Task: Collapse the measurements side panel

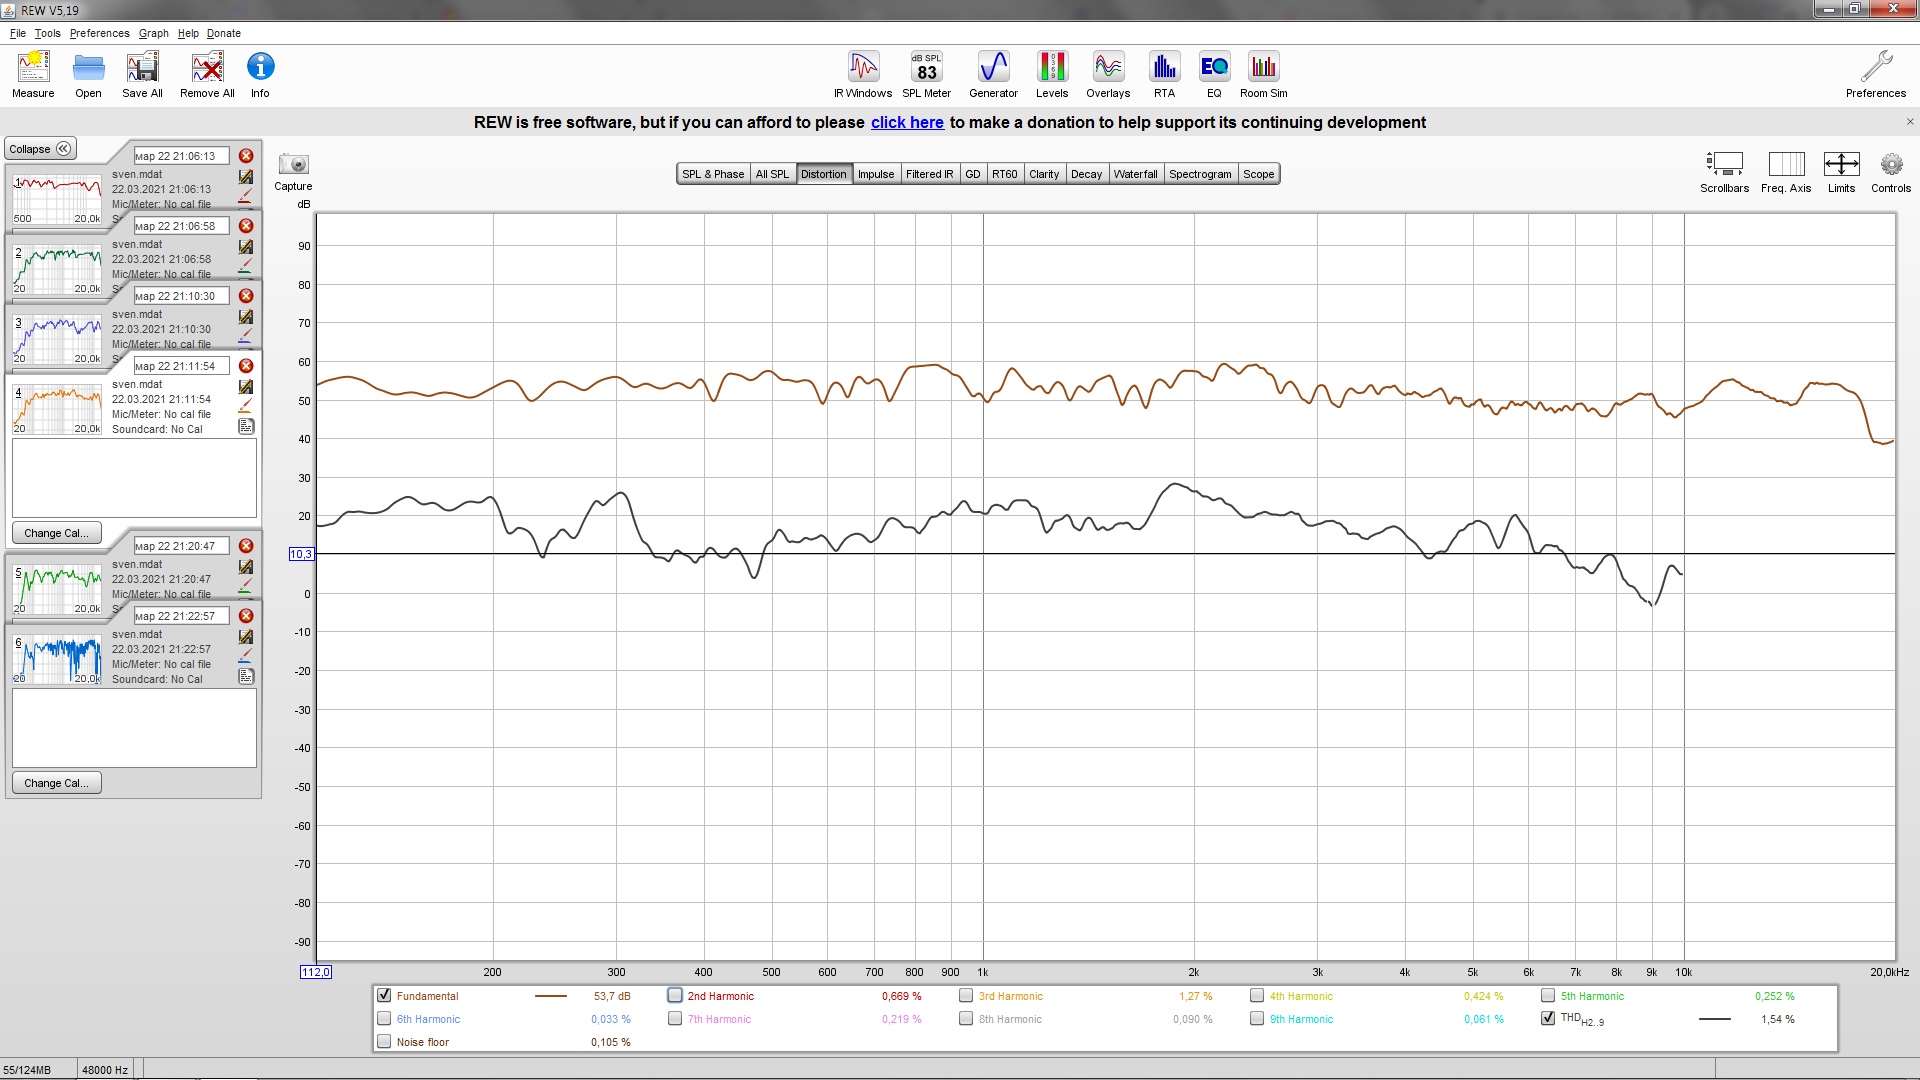Action: point(40,149)
